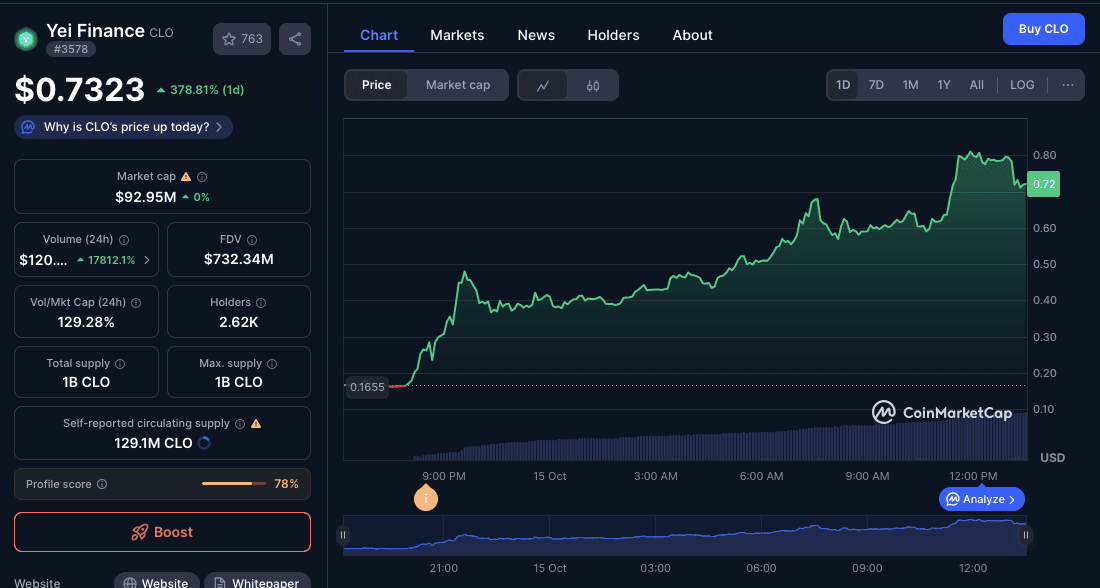Click the Profile score info icon

point(102,485)
